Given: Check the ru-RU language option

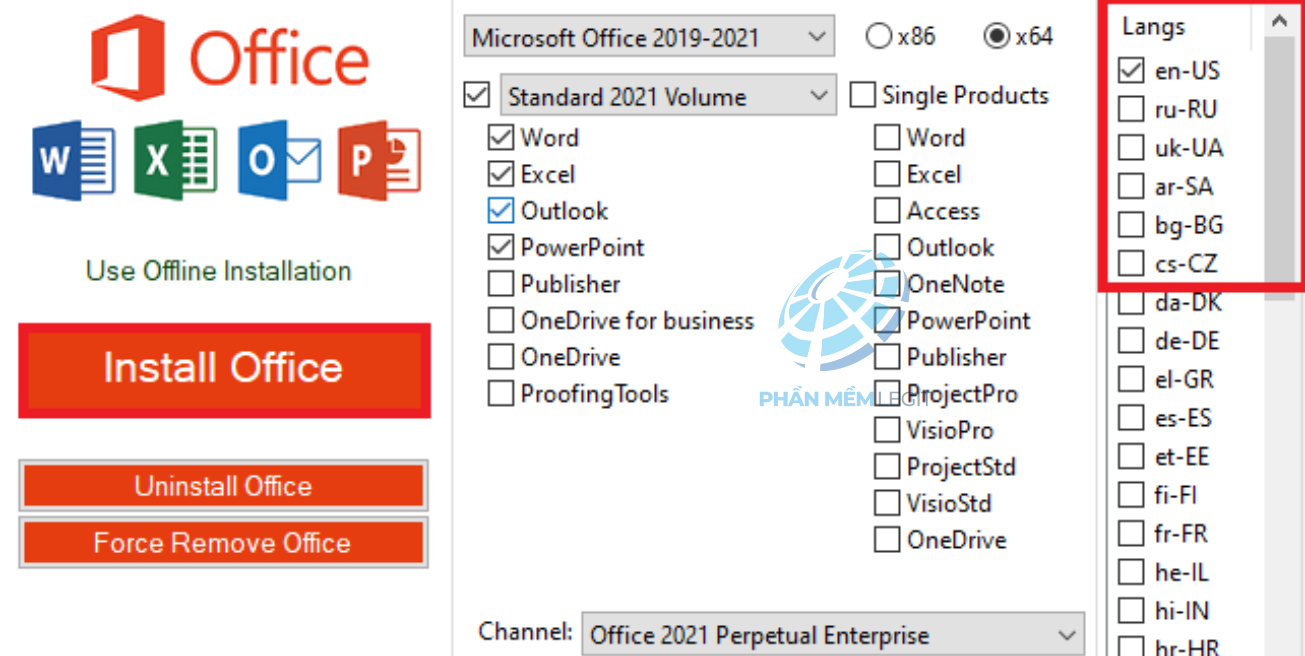Looking at the screenshot, I should point(1130,109).
